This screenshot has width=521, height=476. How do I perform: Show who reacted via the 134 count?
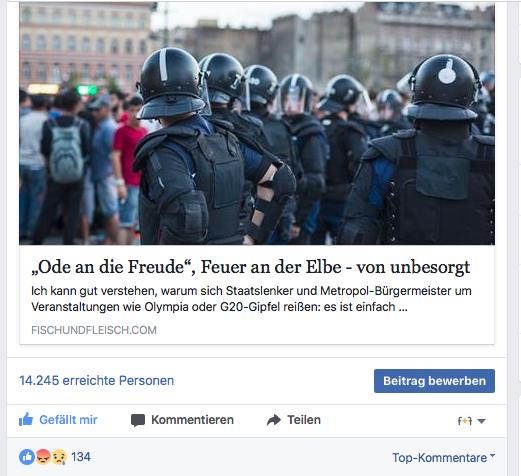click(x=81, y=457)
